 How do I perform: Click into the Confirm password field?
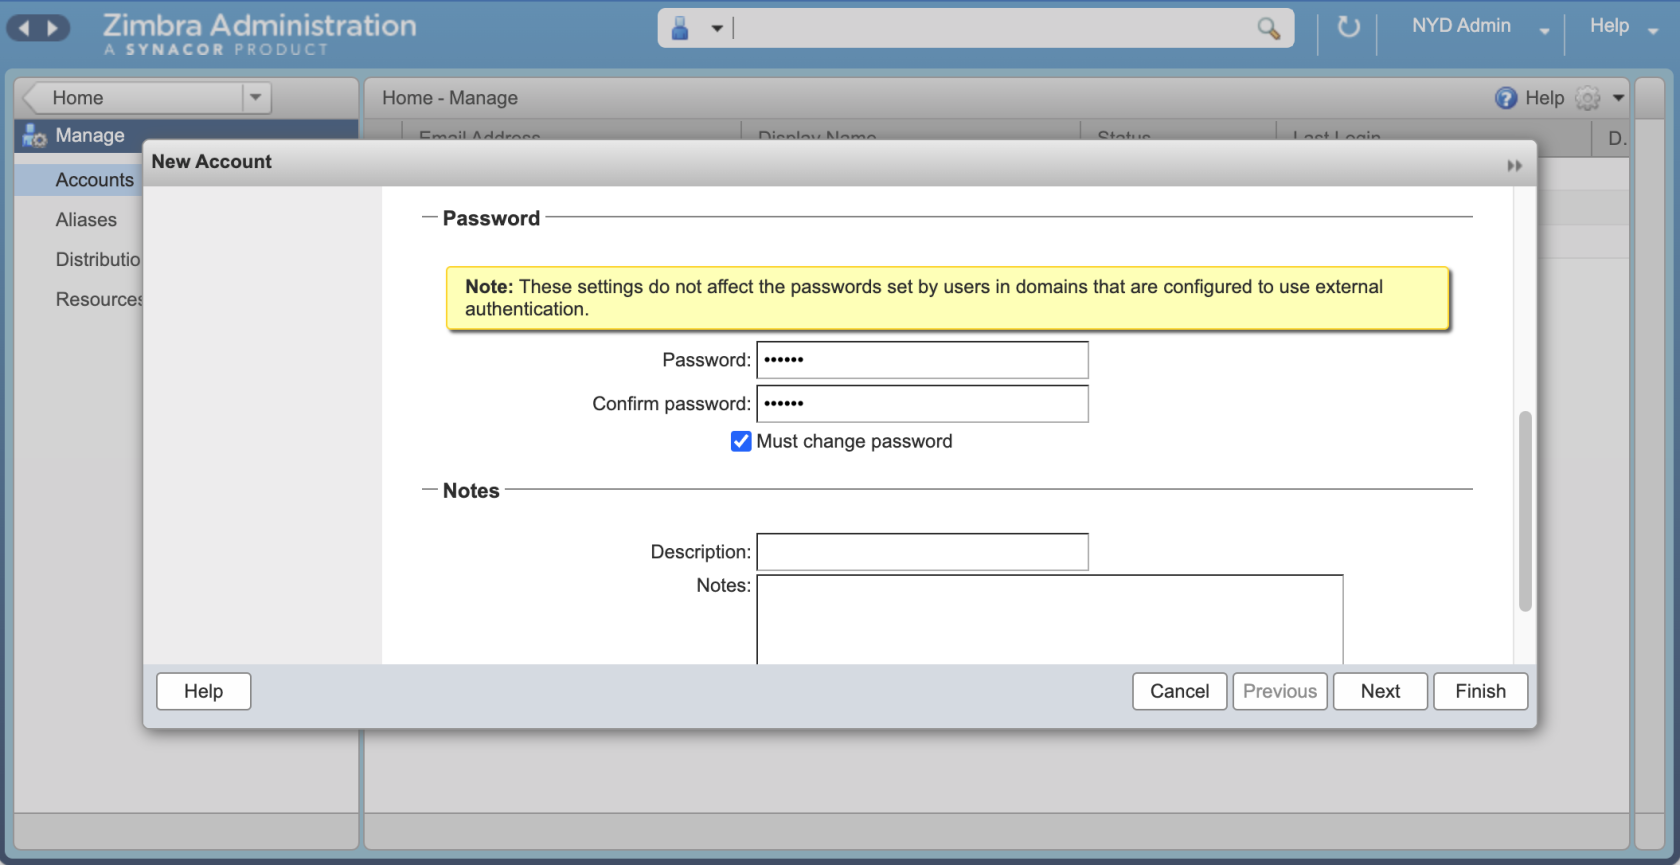[922, 404]
